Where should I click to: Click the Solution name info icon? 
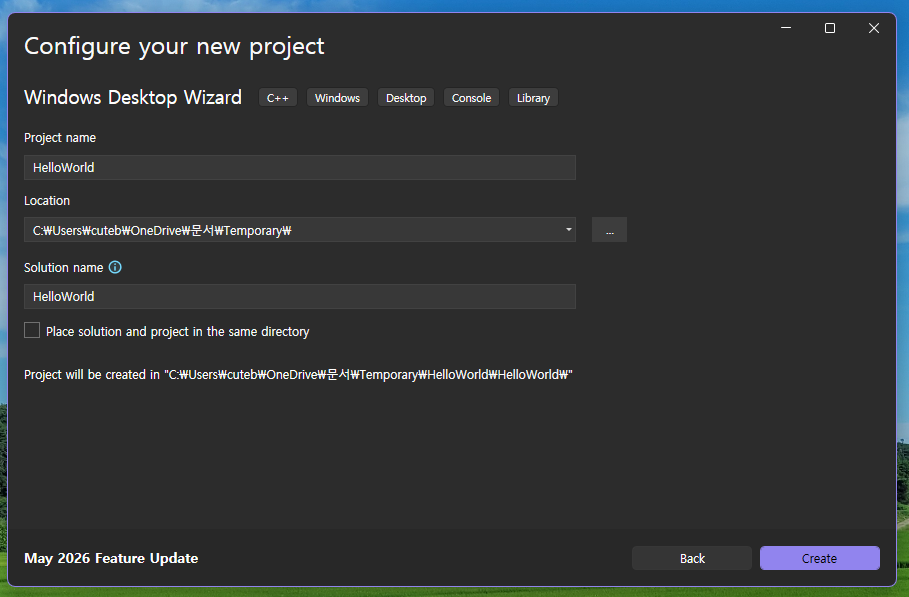(x=115, y=267)
